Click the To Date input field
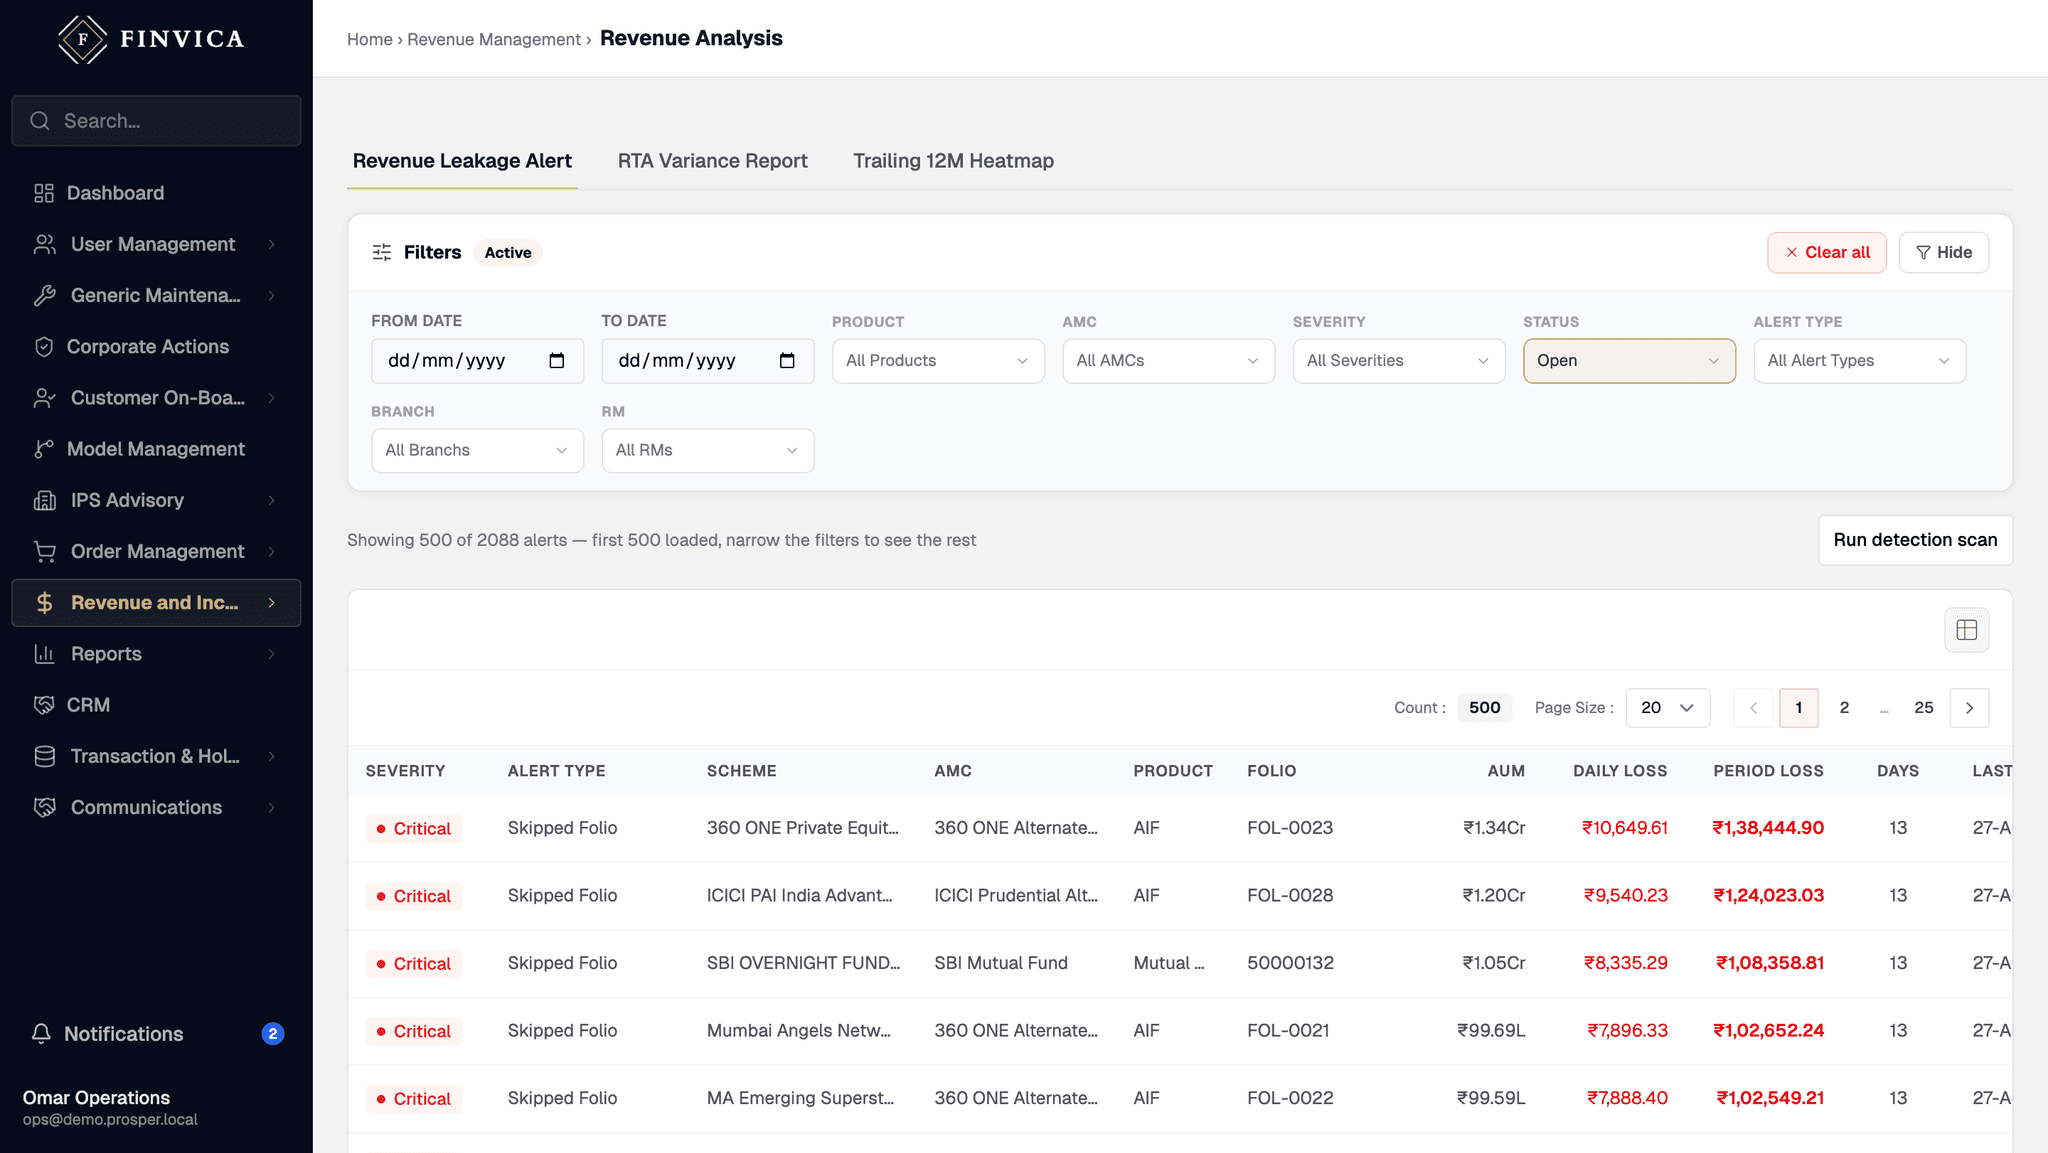This screenshot has width=2048, height=1153. (708, 361)
